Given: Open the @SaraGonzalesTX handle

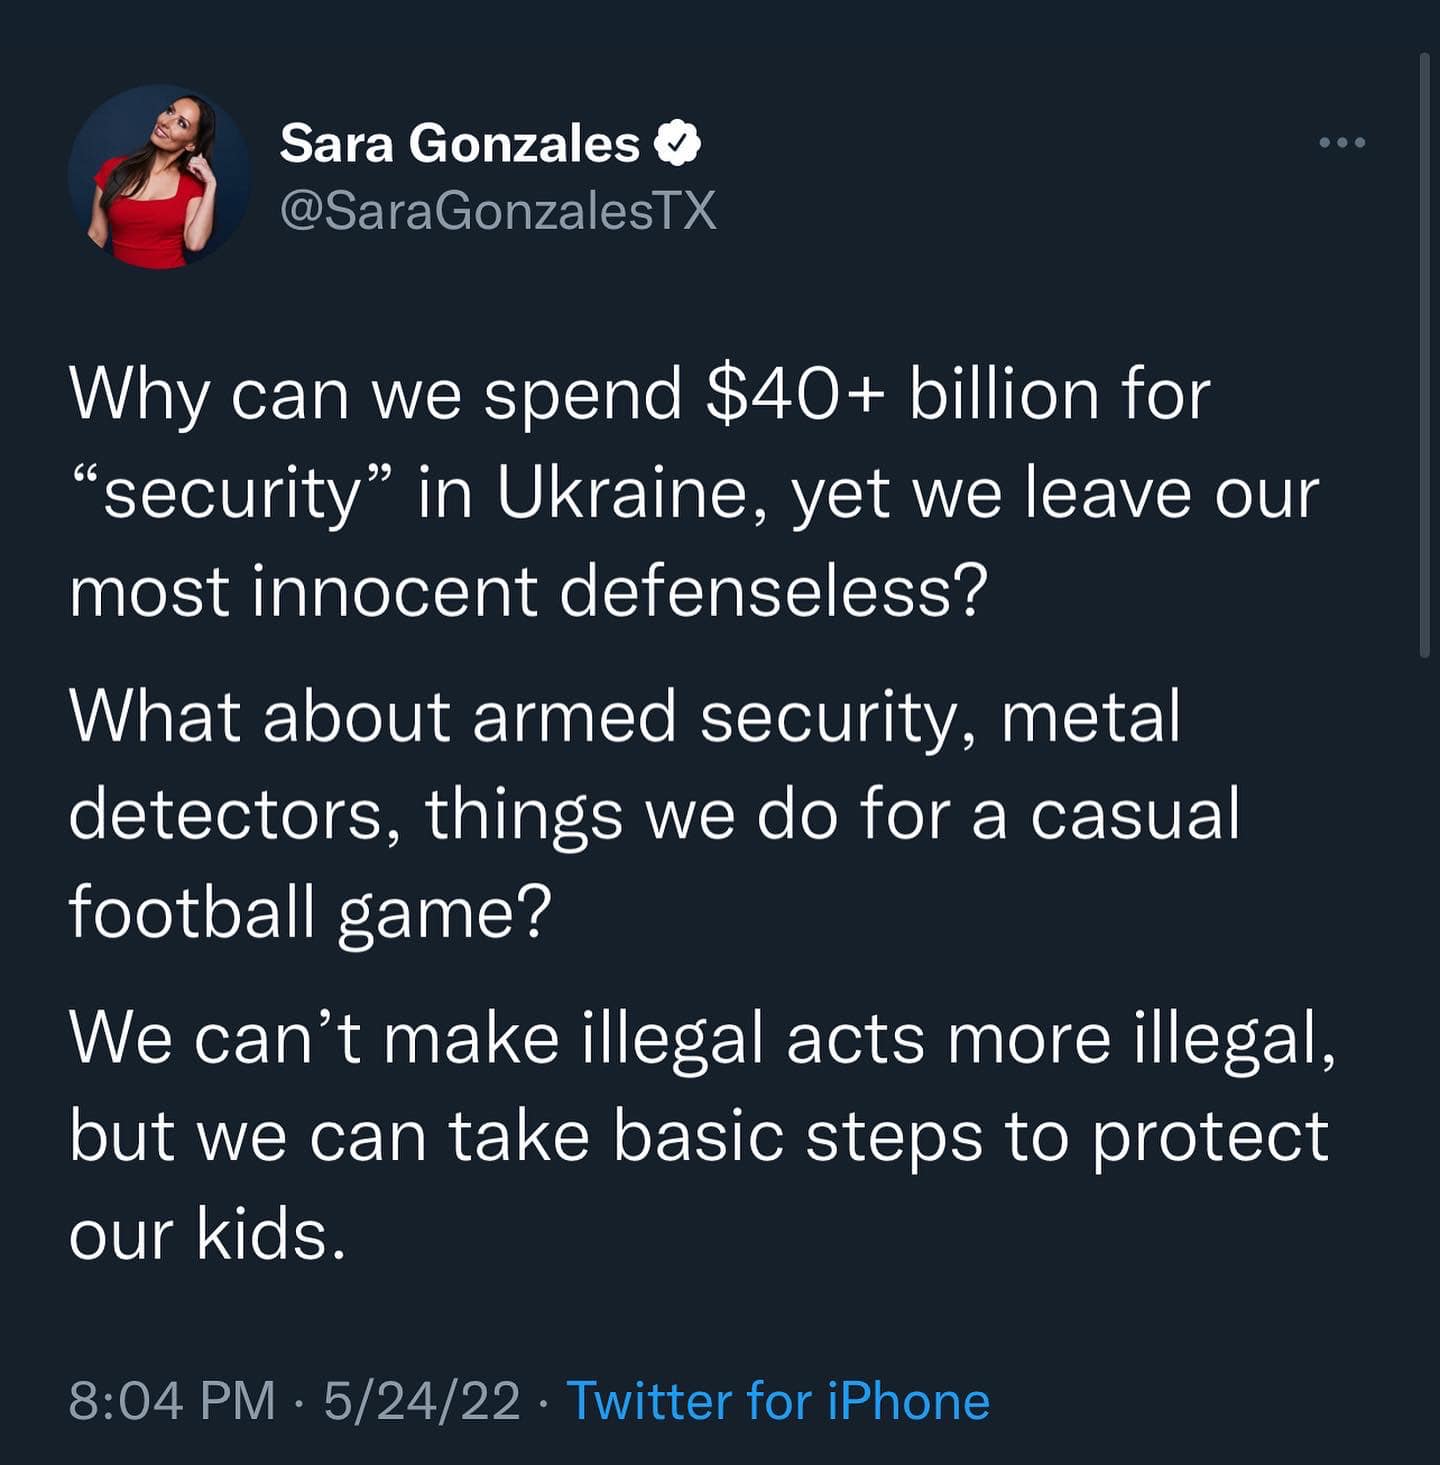Looking at the screenshot, I should pos(498,210).
